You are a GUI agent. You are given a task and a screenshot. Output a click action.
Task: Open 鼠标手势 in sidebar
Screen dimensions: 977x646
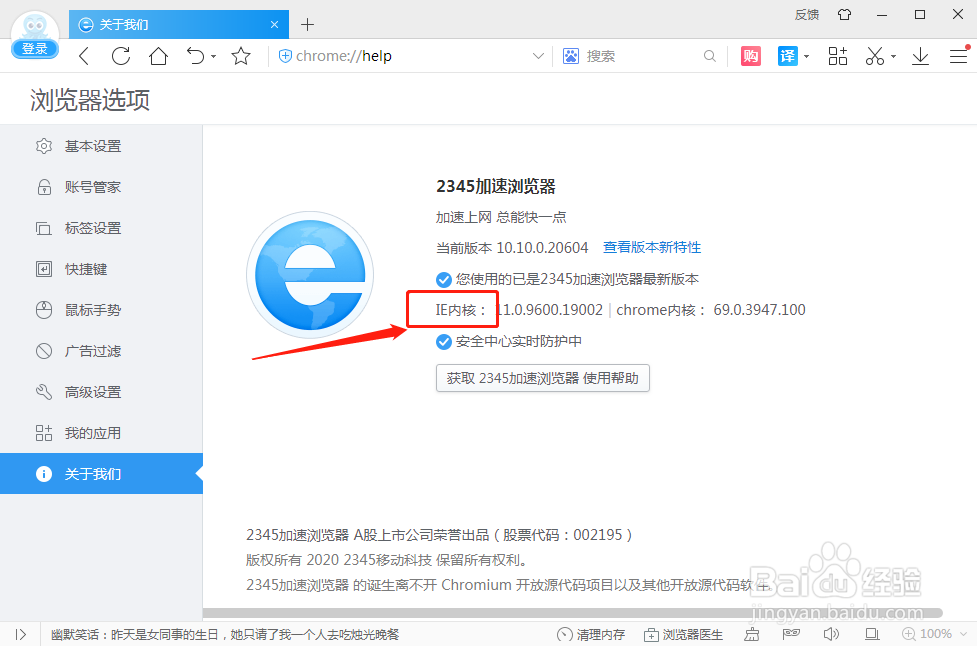click(x=101, y=310)
